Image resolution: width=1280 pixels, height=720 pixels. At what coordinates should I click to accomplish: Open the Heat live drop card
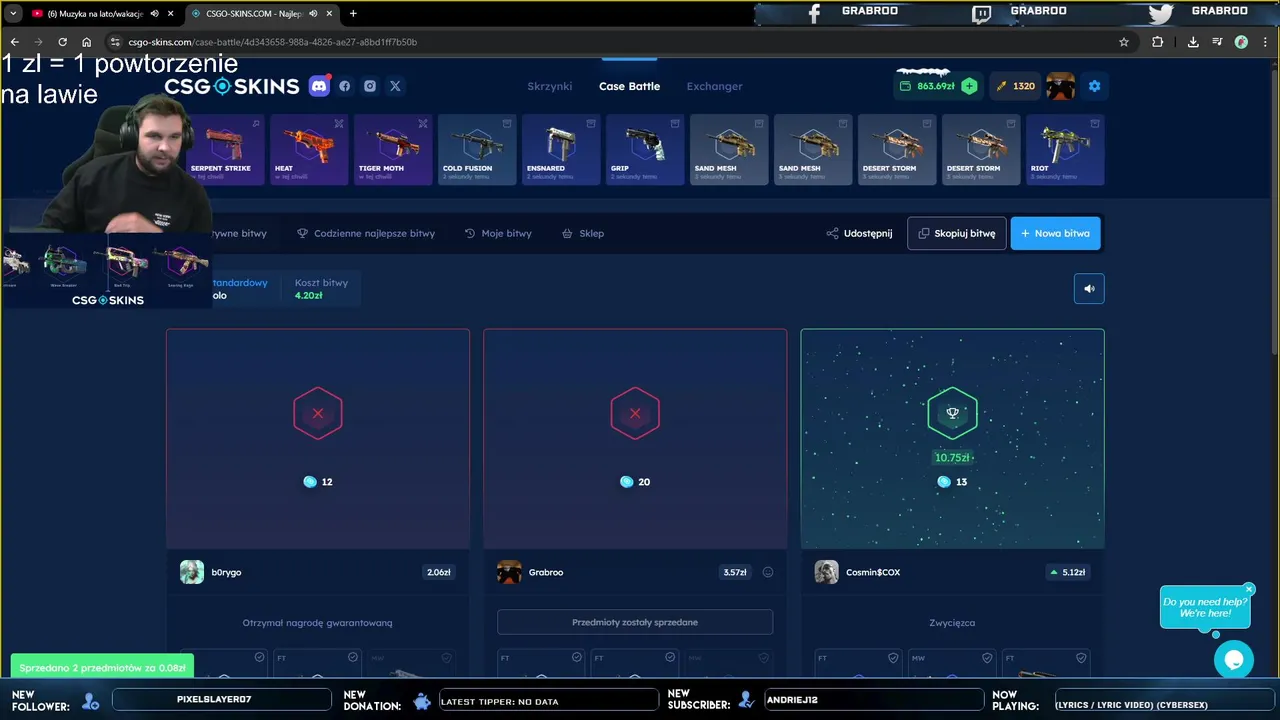[x=309, y=150]
